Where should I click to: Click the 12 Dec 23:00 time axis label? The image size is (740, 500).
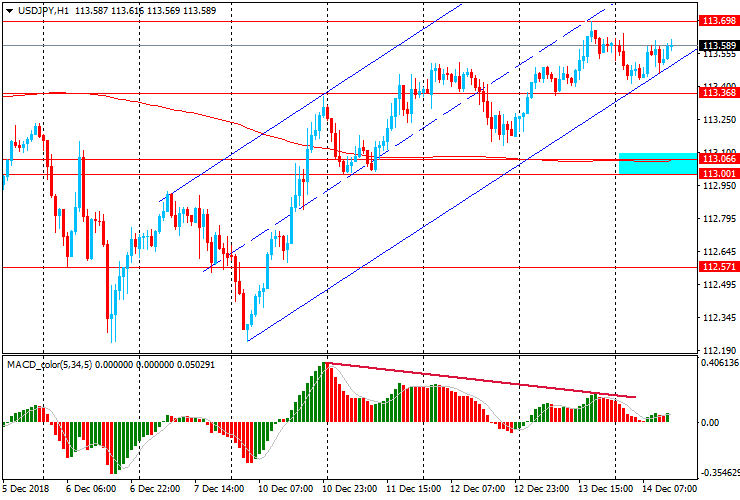tap(542, 488)
